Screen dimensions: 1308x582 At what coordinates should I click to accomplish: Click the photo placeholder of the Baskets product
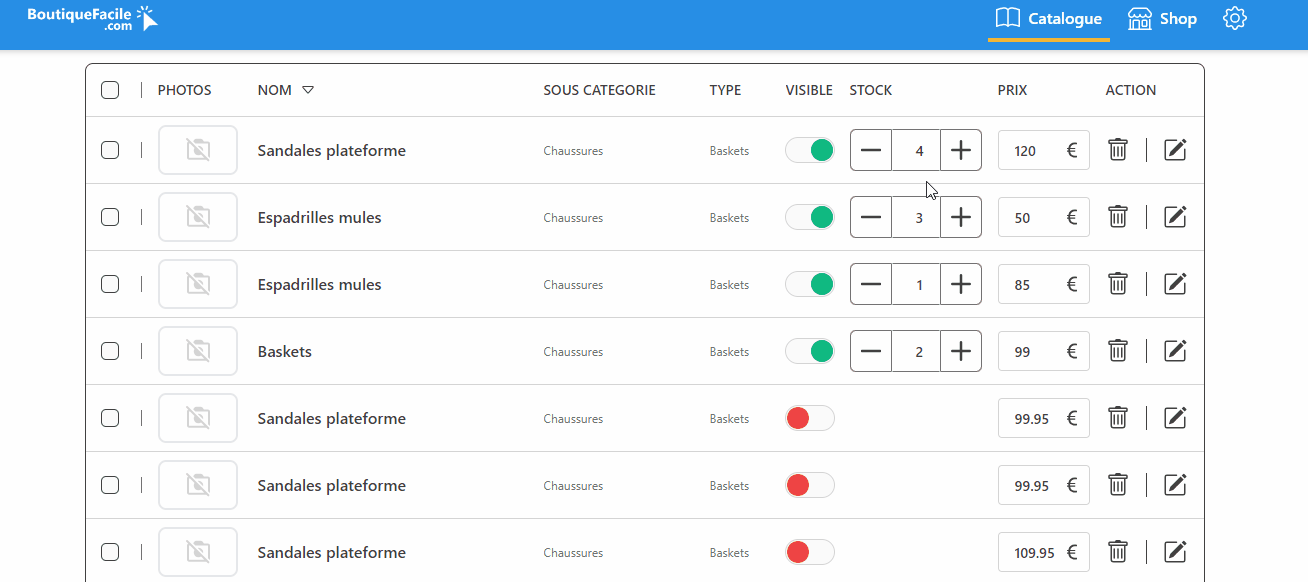198,351
